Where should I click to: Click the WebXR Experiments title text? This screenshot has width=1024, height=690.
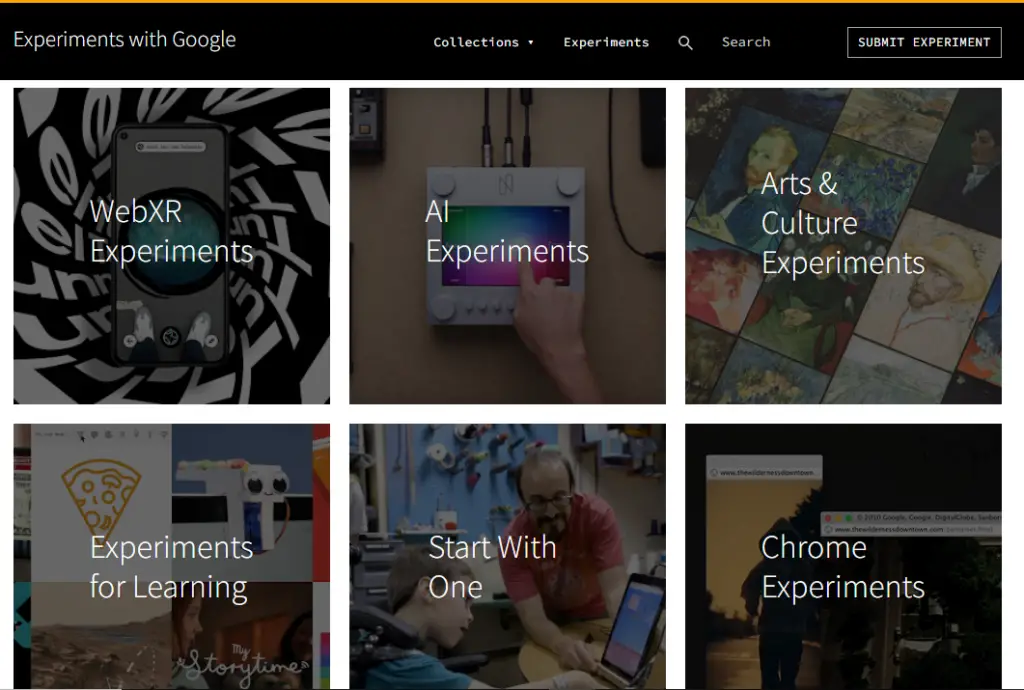click(x=171, y=231)
